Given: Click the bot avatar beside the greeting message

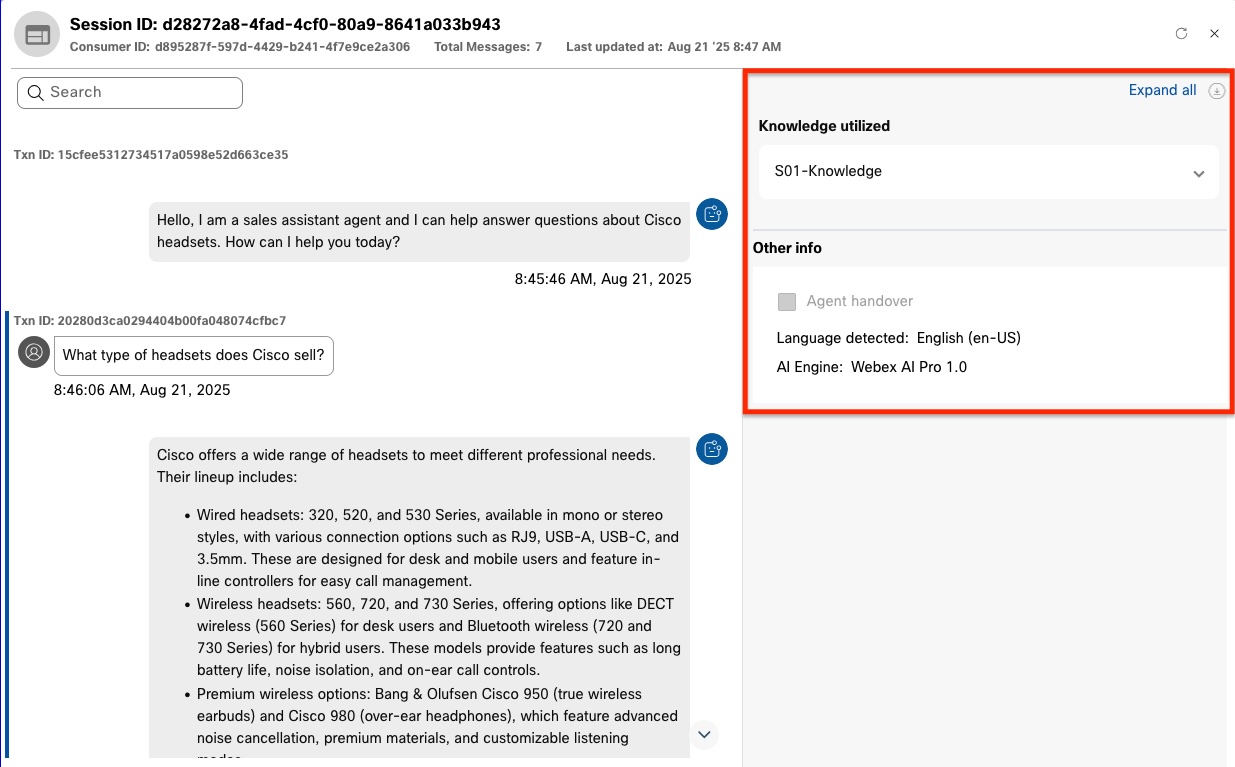Looking at the screenshot, I should click(712, 214).
